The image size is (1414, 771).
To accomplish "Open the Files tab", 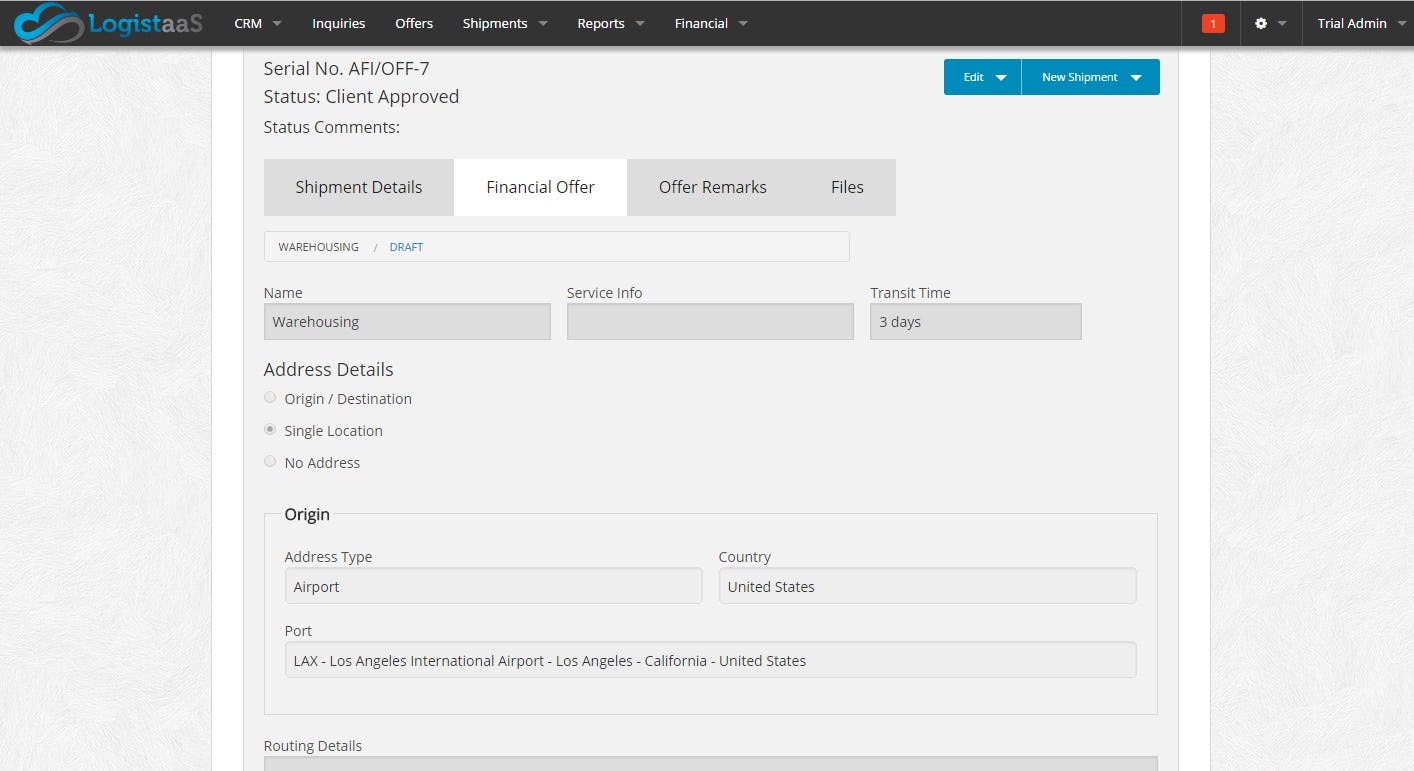I will point(846,187).
